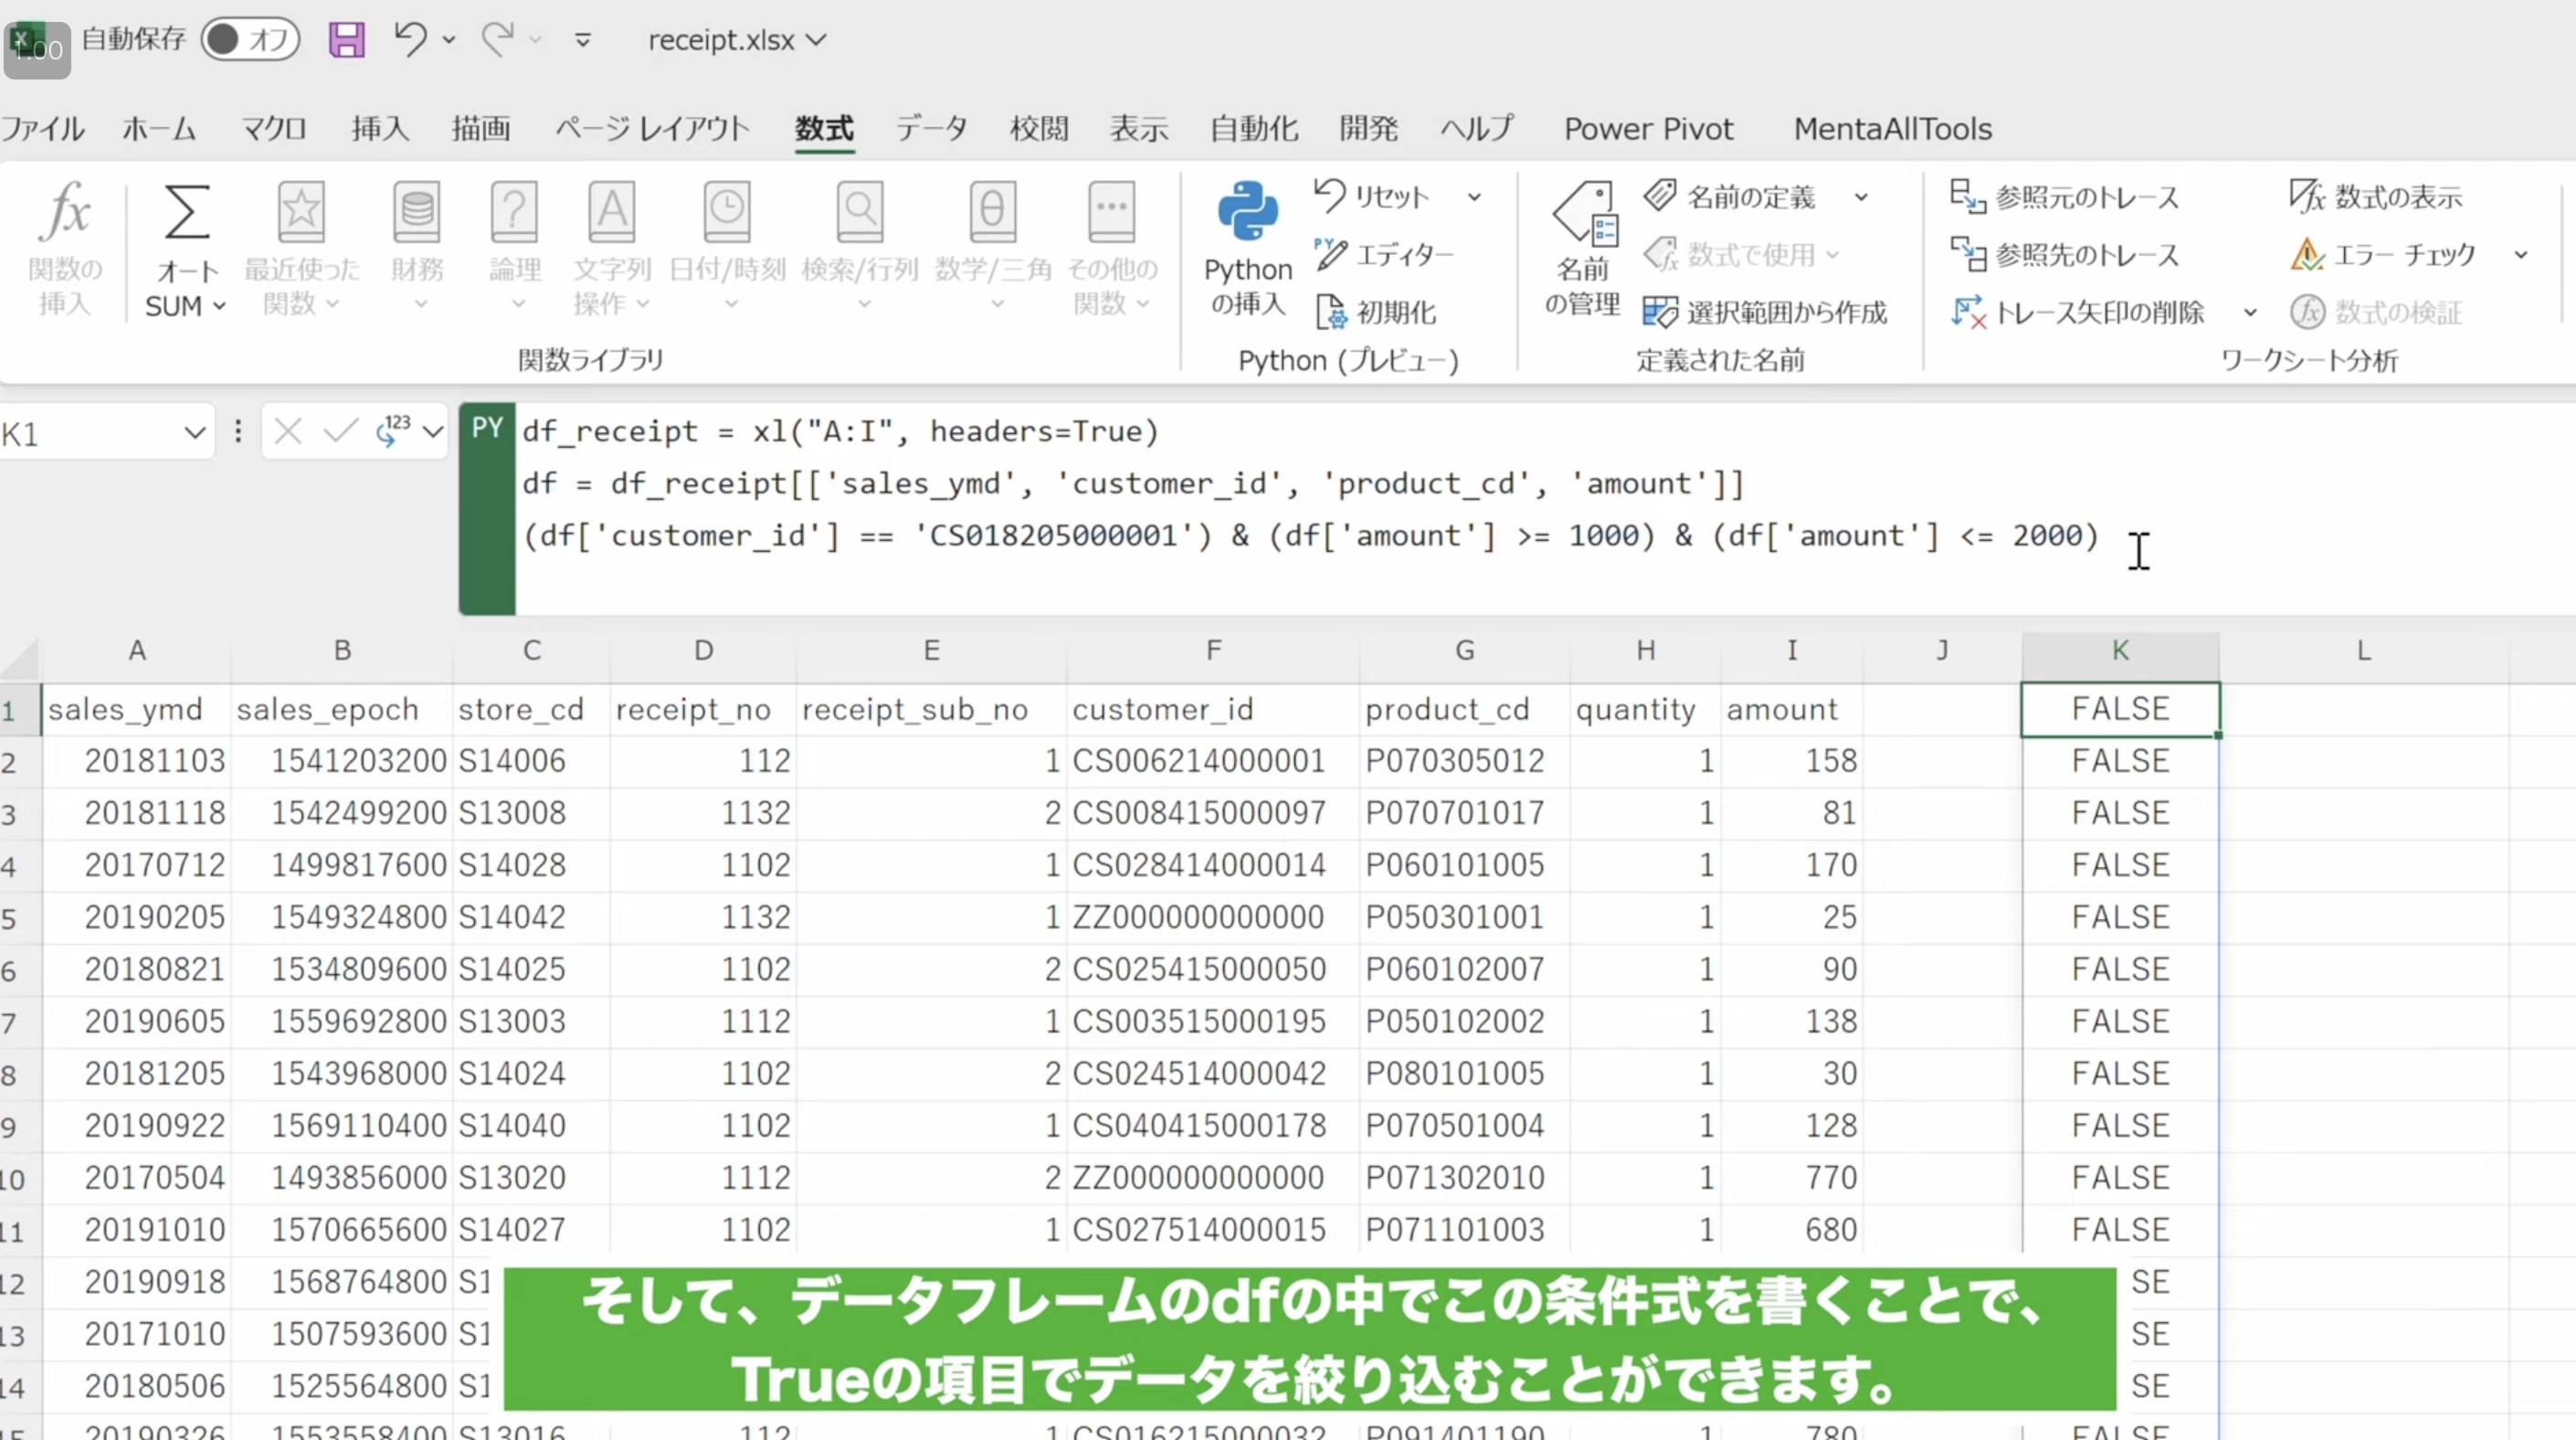Expand the リセット dropdown arrow
The height and width of the screenshot is (1440, 2576).
coord(1475,197)
